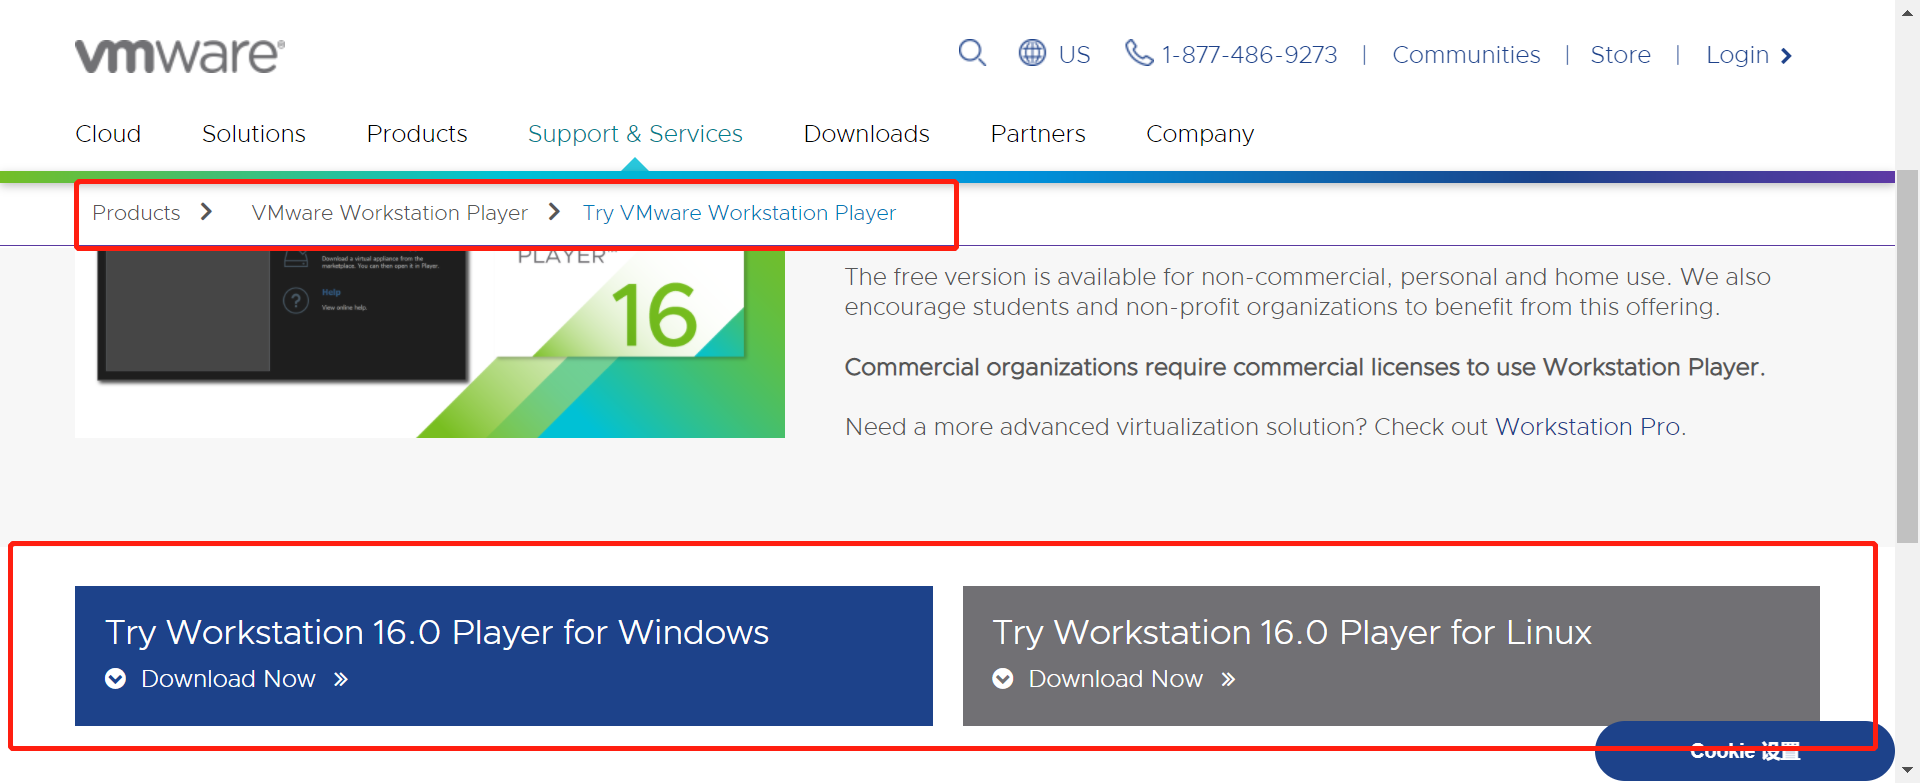This screenshot has width=1920, height=783.
Task: Click Try Workstation 16.0 Player for Linux heading
Action: pyautogui.click(x=1292, y=633)
